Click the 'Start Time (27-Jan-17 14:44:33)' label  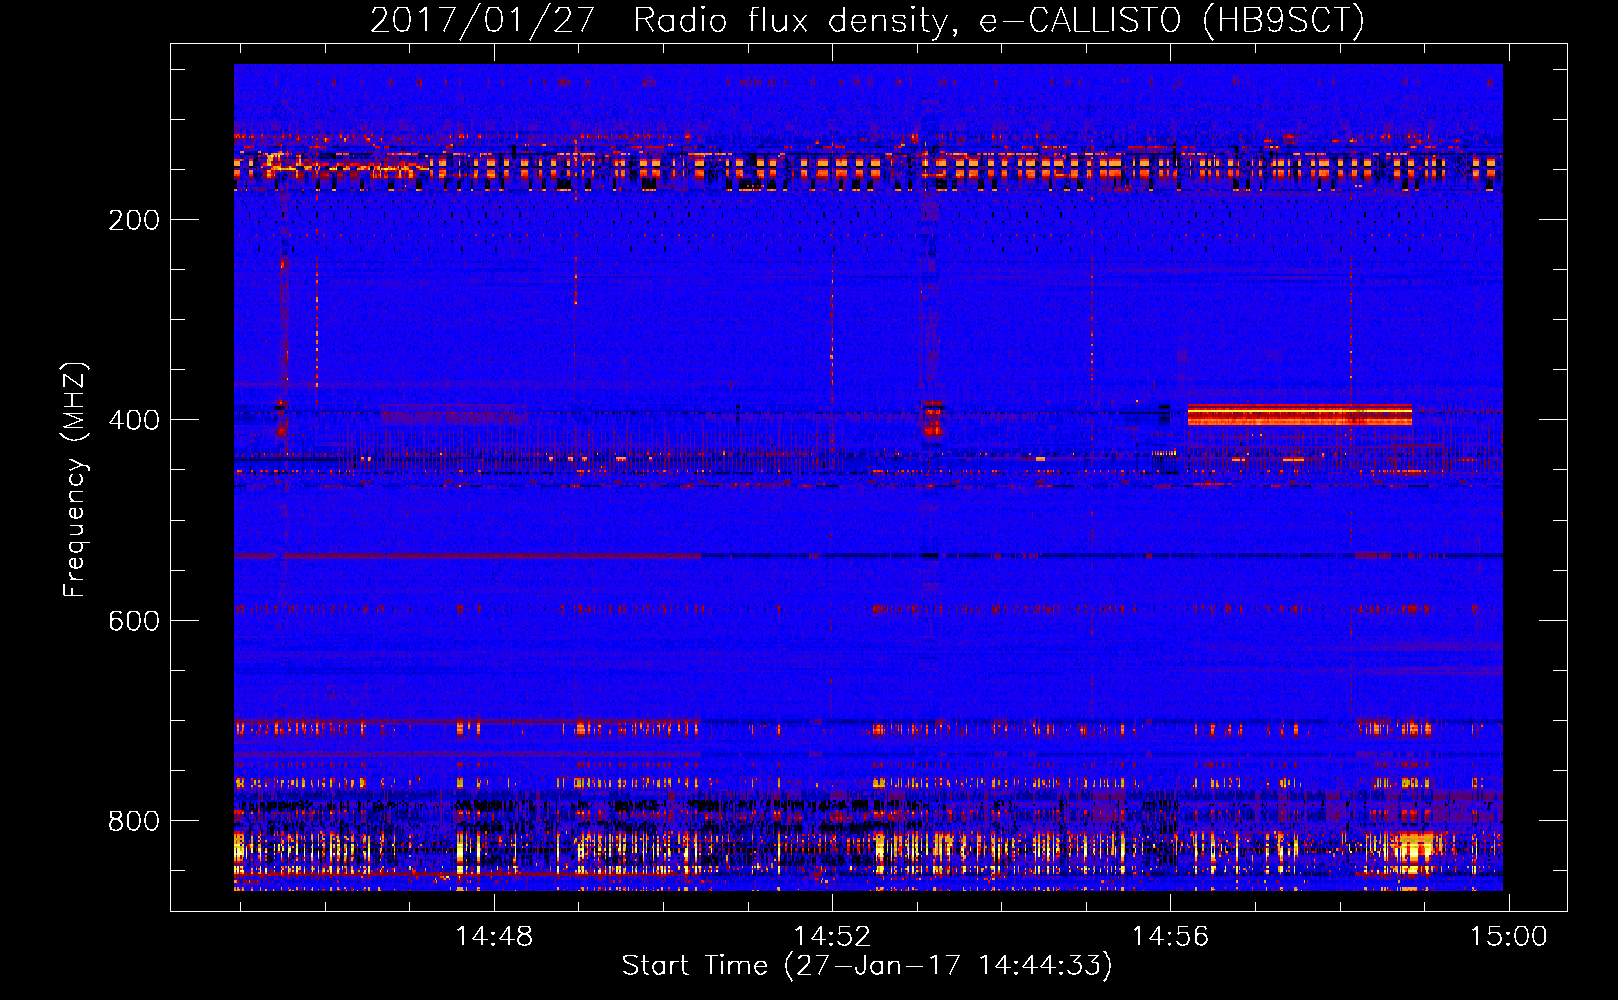[x=867, y=966]
